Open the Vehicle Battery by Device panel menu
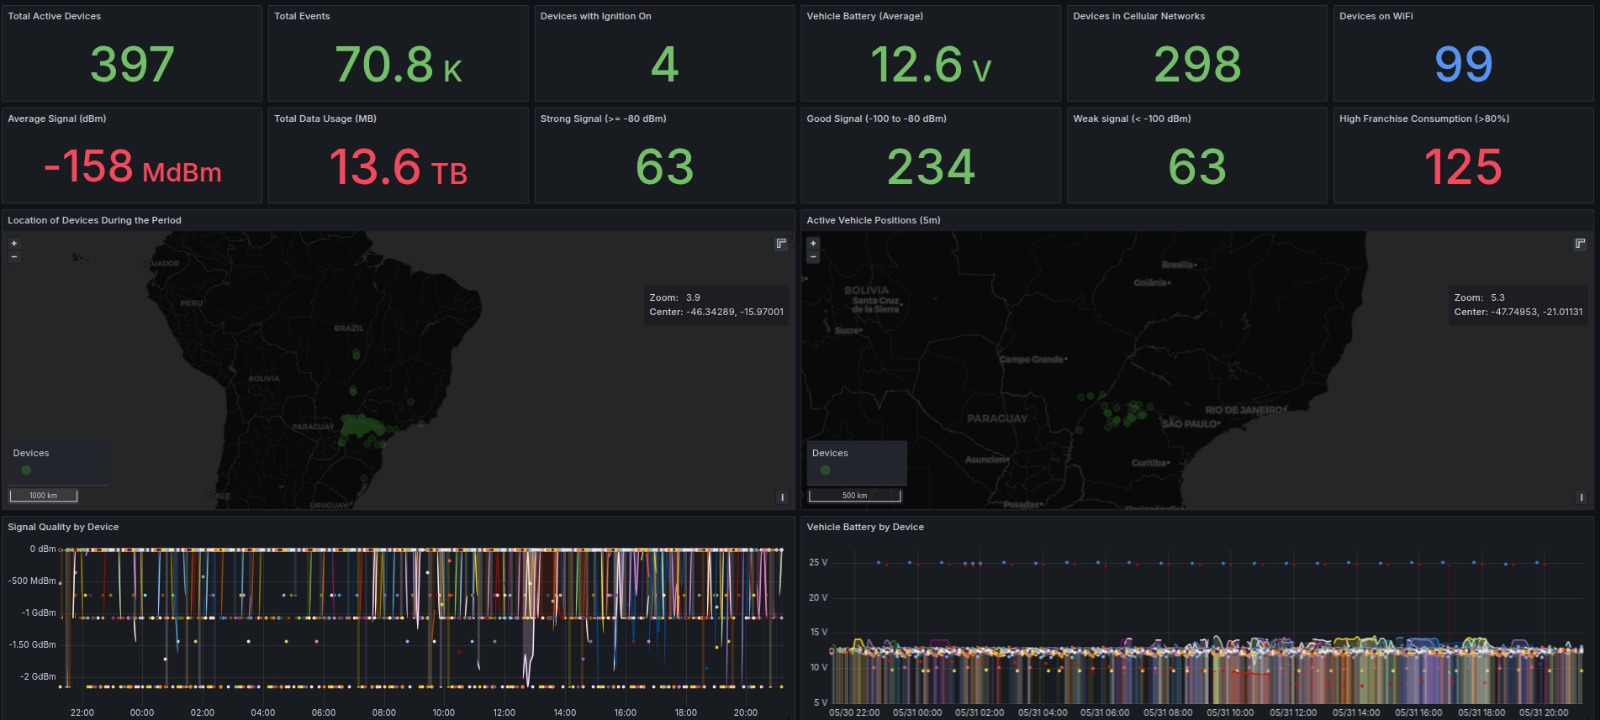The width and height of the screenshot is (1600, 720). tap(865, 527)
